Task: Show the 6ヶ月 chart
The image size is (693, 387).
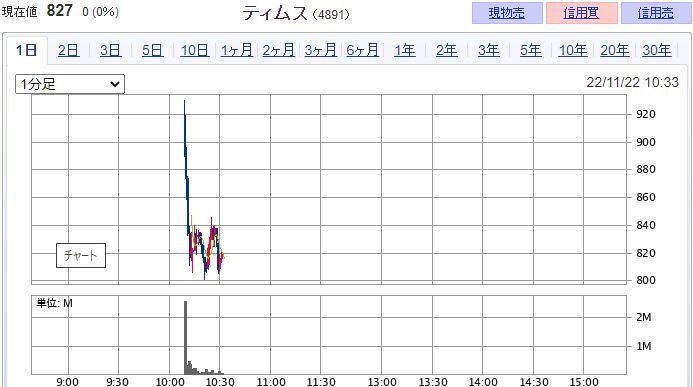Action: click(362, 50)
